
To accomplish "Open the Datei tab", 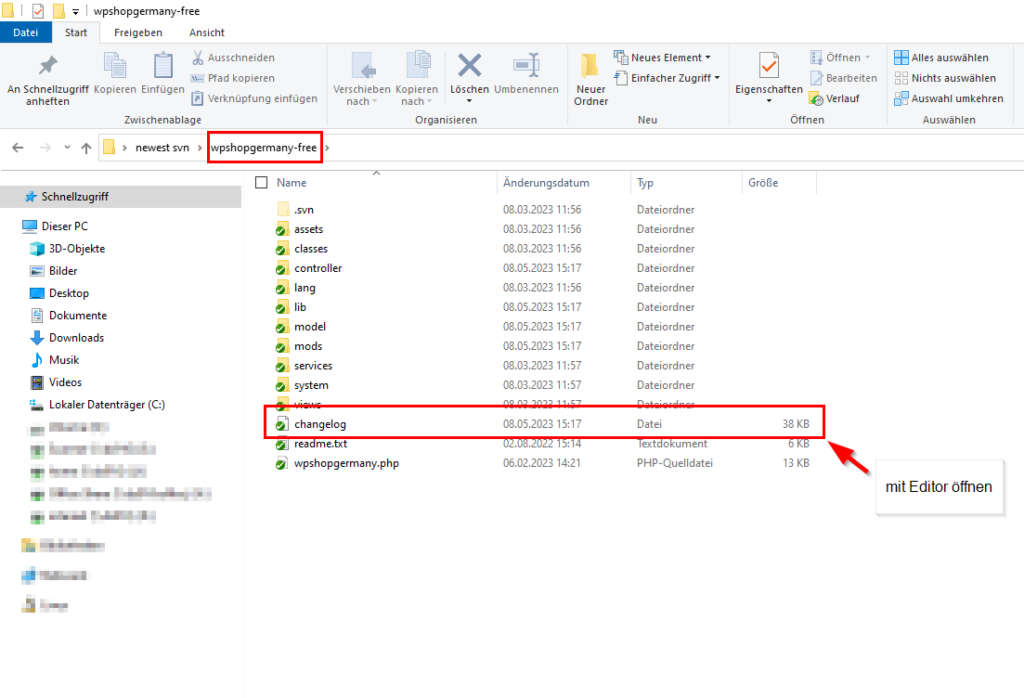I will point(25,32).
